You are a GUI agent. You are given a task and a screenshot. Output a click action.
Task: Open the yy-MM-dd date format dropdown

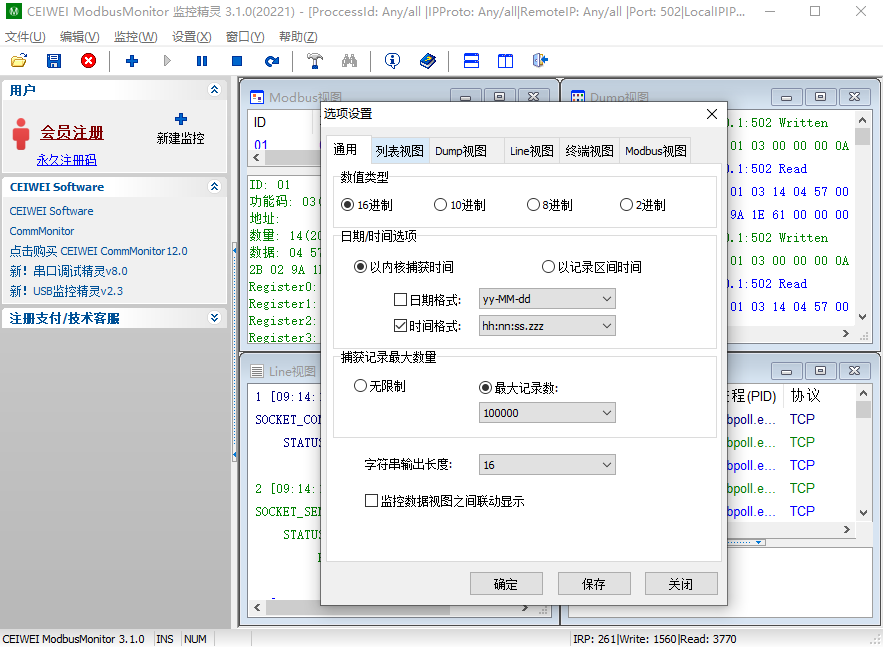(x=547, y=299)
